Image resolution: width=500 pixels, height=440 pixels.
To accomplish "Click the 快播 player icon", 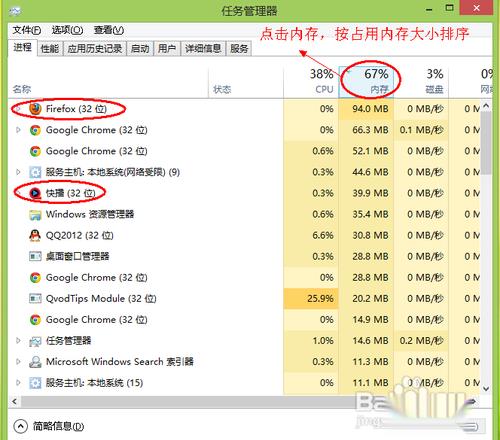I will coord(35,193).
